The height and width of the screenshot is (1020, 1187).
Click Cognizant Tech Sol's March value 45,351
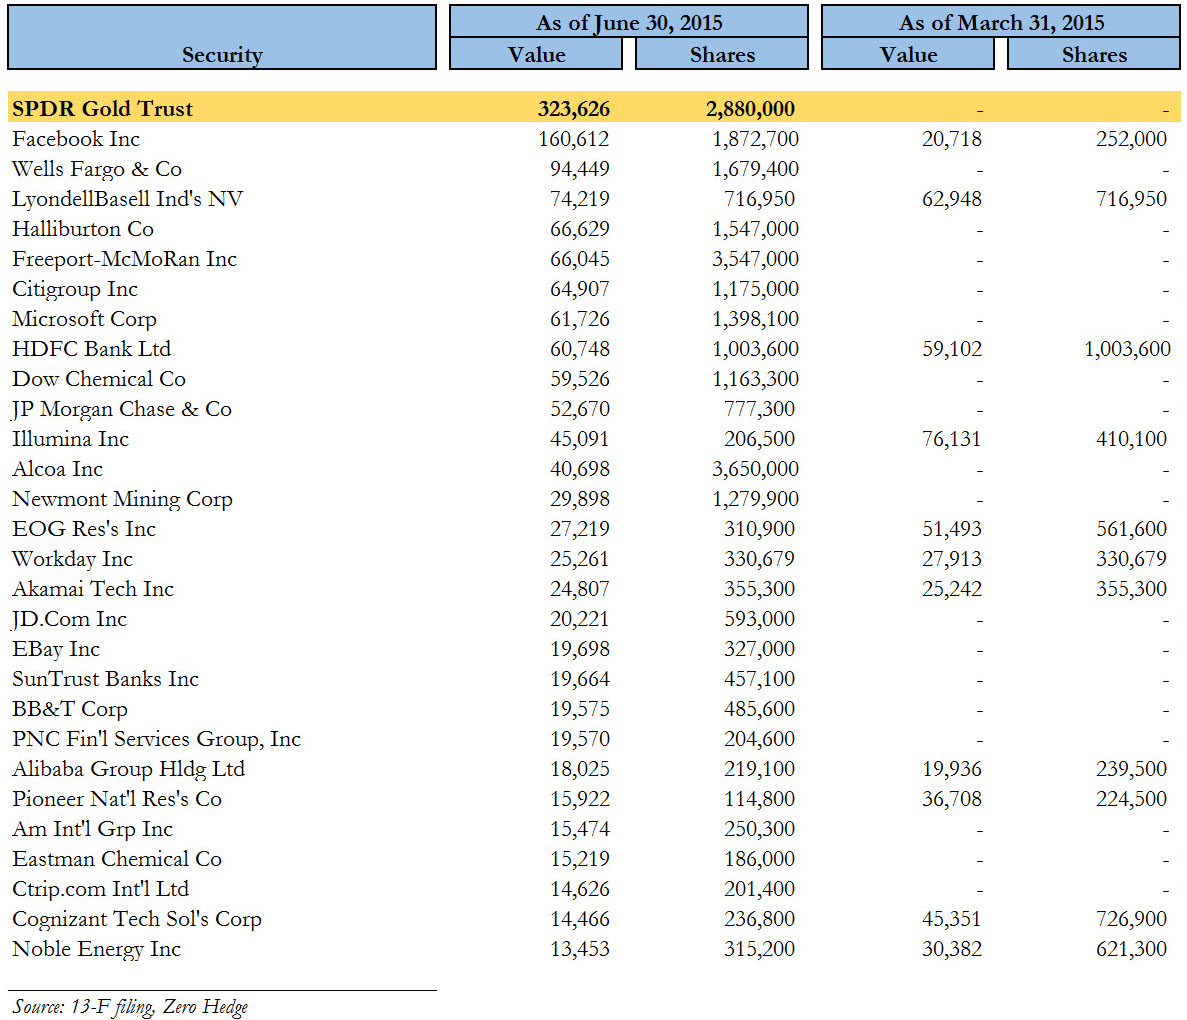point(951,919)
